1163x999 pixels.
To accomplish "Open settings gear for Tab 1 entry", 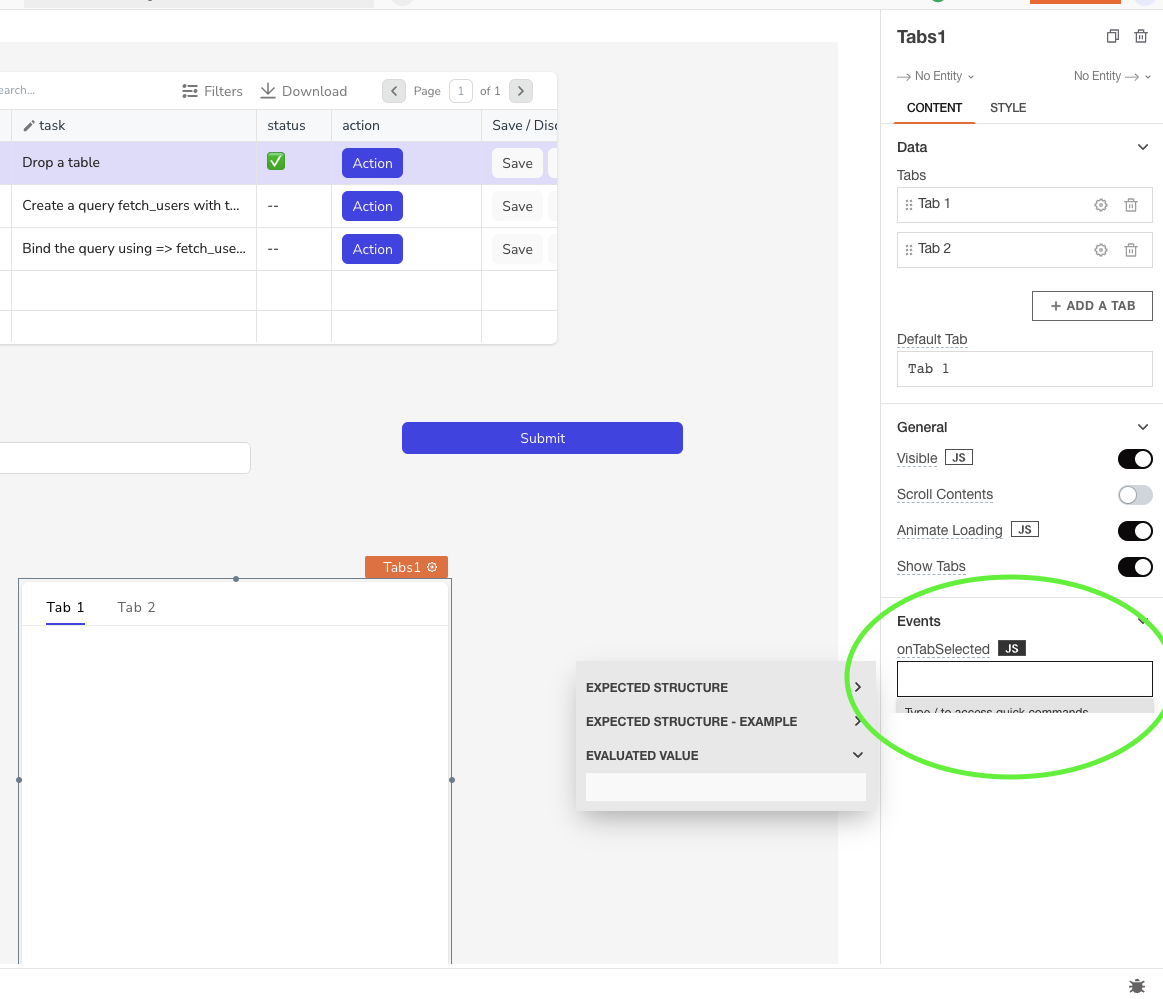I will click(x=1100, y=204).
